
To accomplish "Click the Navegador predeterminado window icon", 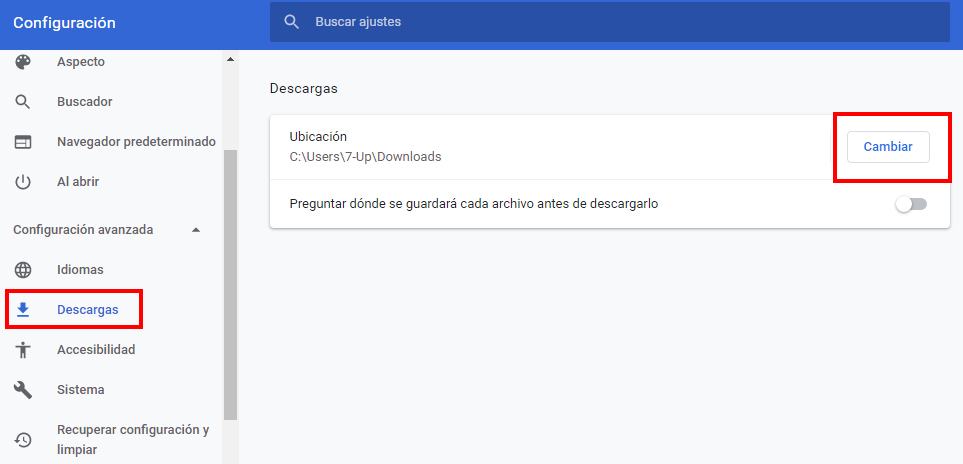I will coord(23,142).
